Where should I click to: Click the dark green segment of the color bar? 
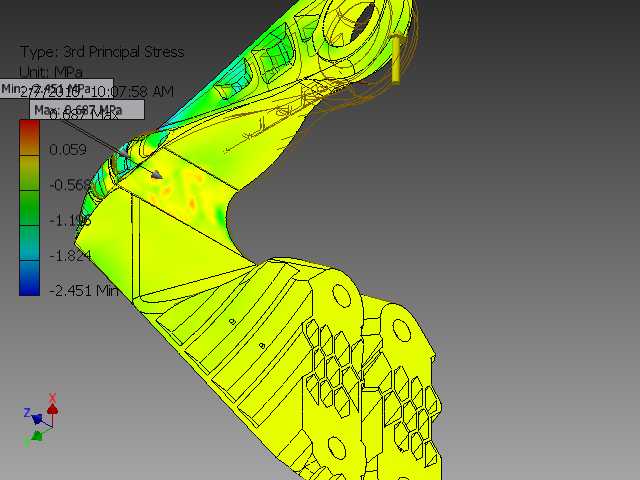[29, 208]
